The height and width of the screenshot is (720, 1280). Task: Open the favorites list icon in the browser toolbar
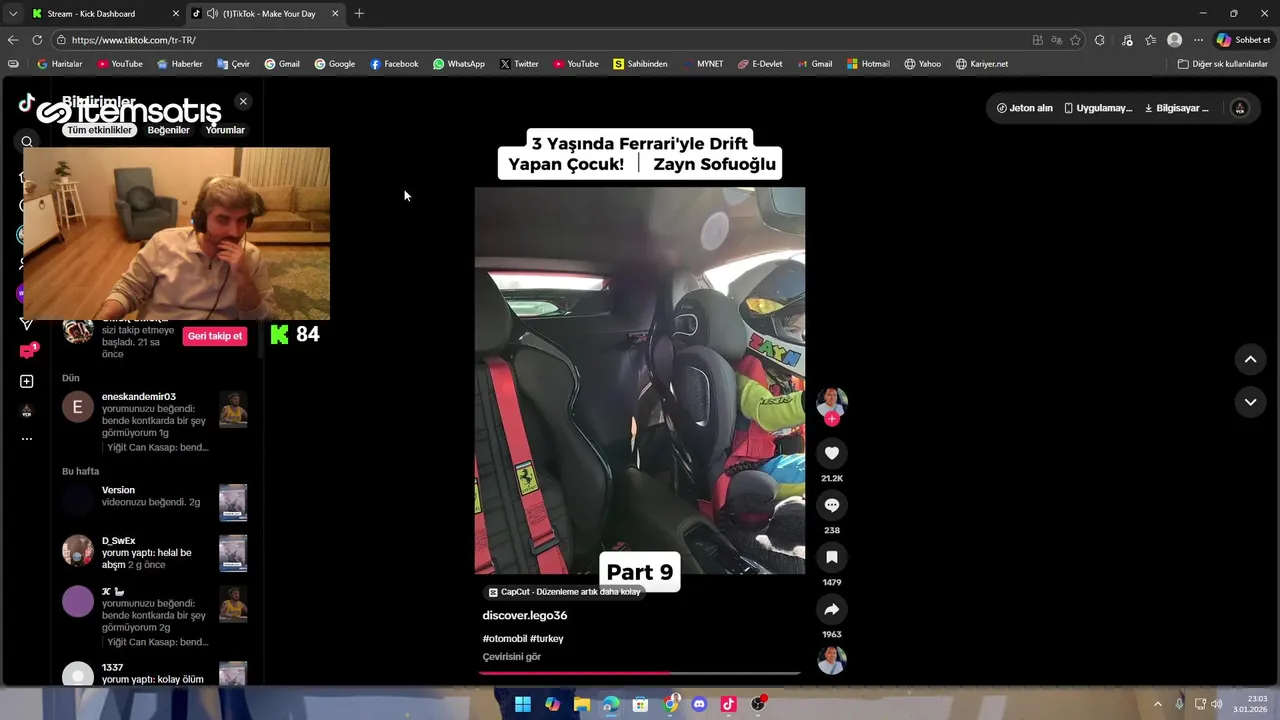tap(1151, 40)
